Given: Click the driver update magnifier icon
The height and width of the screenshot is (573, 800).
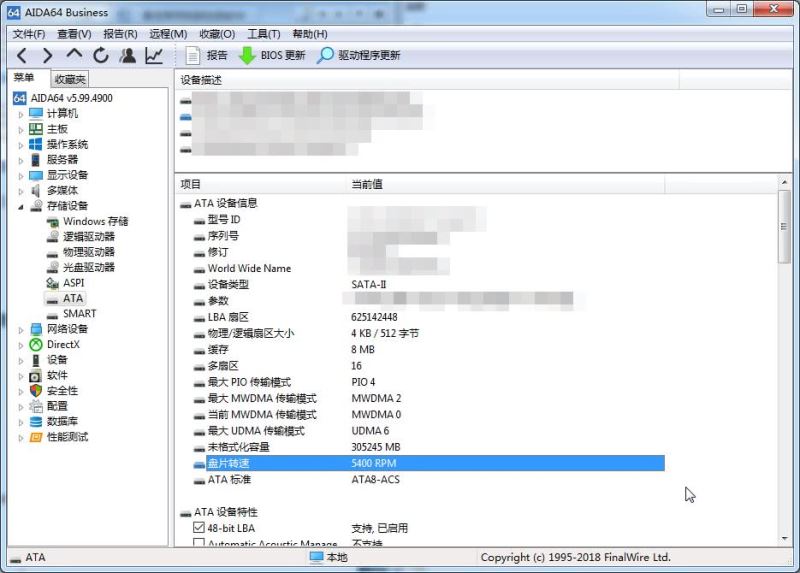Looking at the screenshot, I should click(325, 55).
